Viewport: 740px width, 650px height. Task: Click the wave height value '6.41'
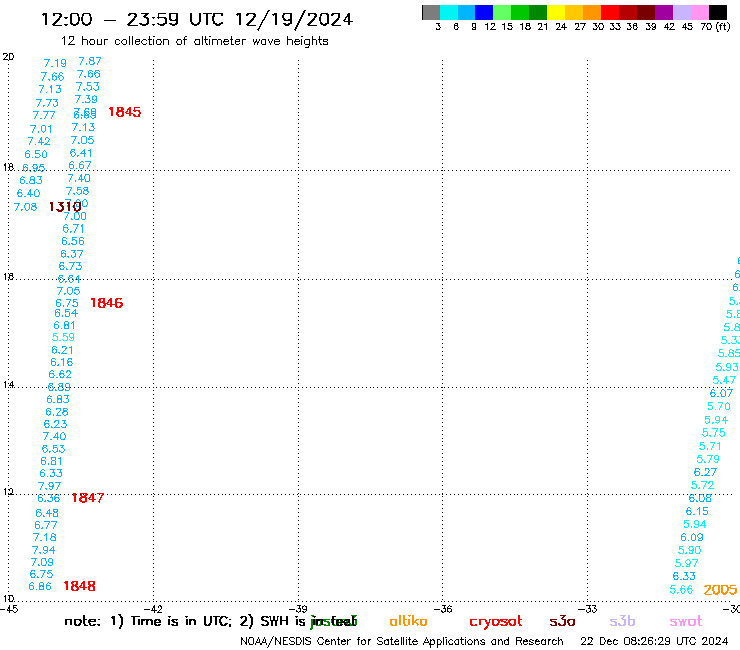pos(81,153)
